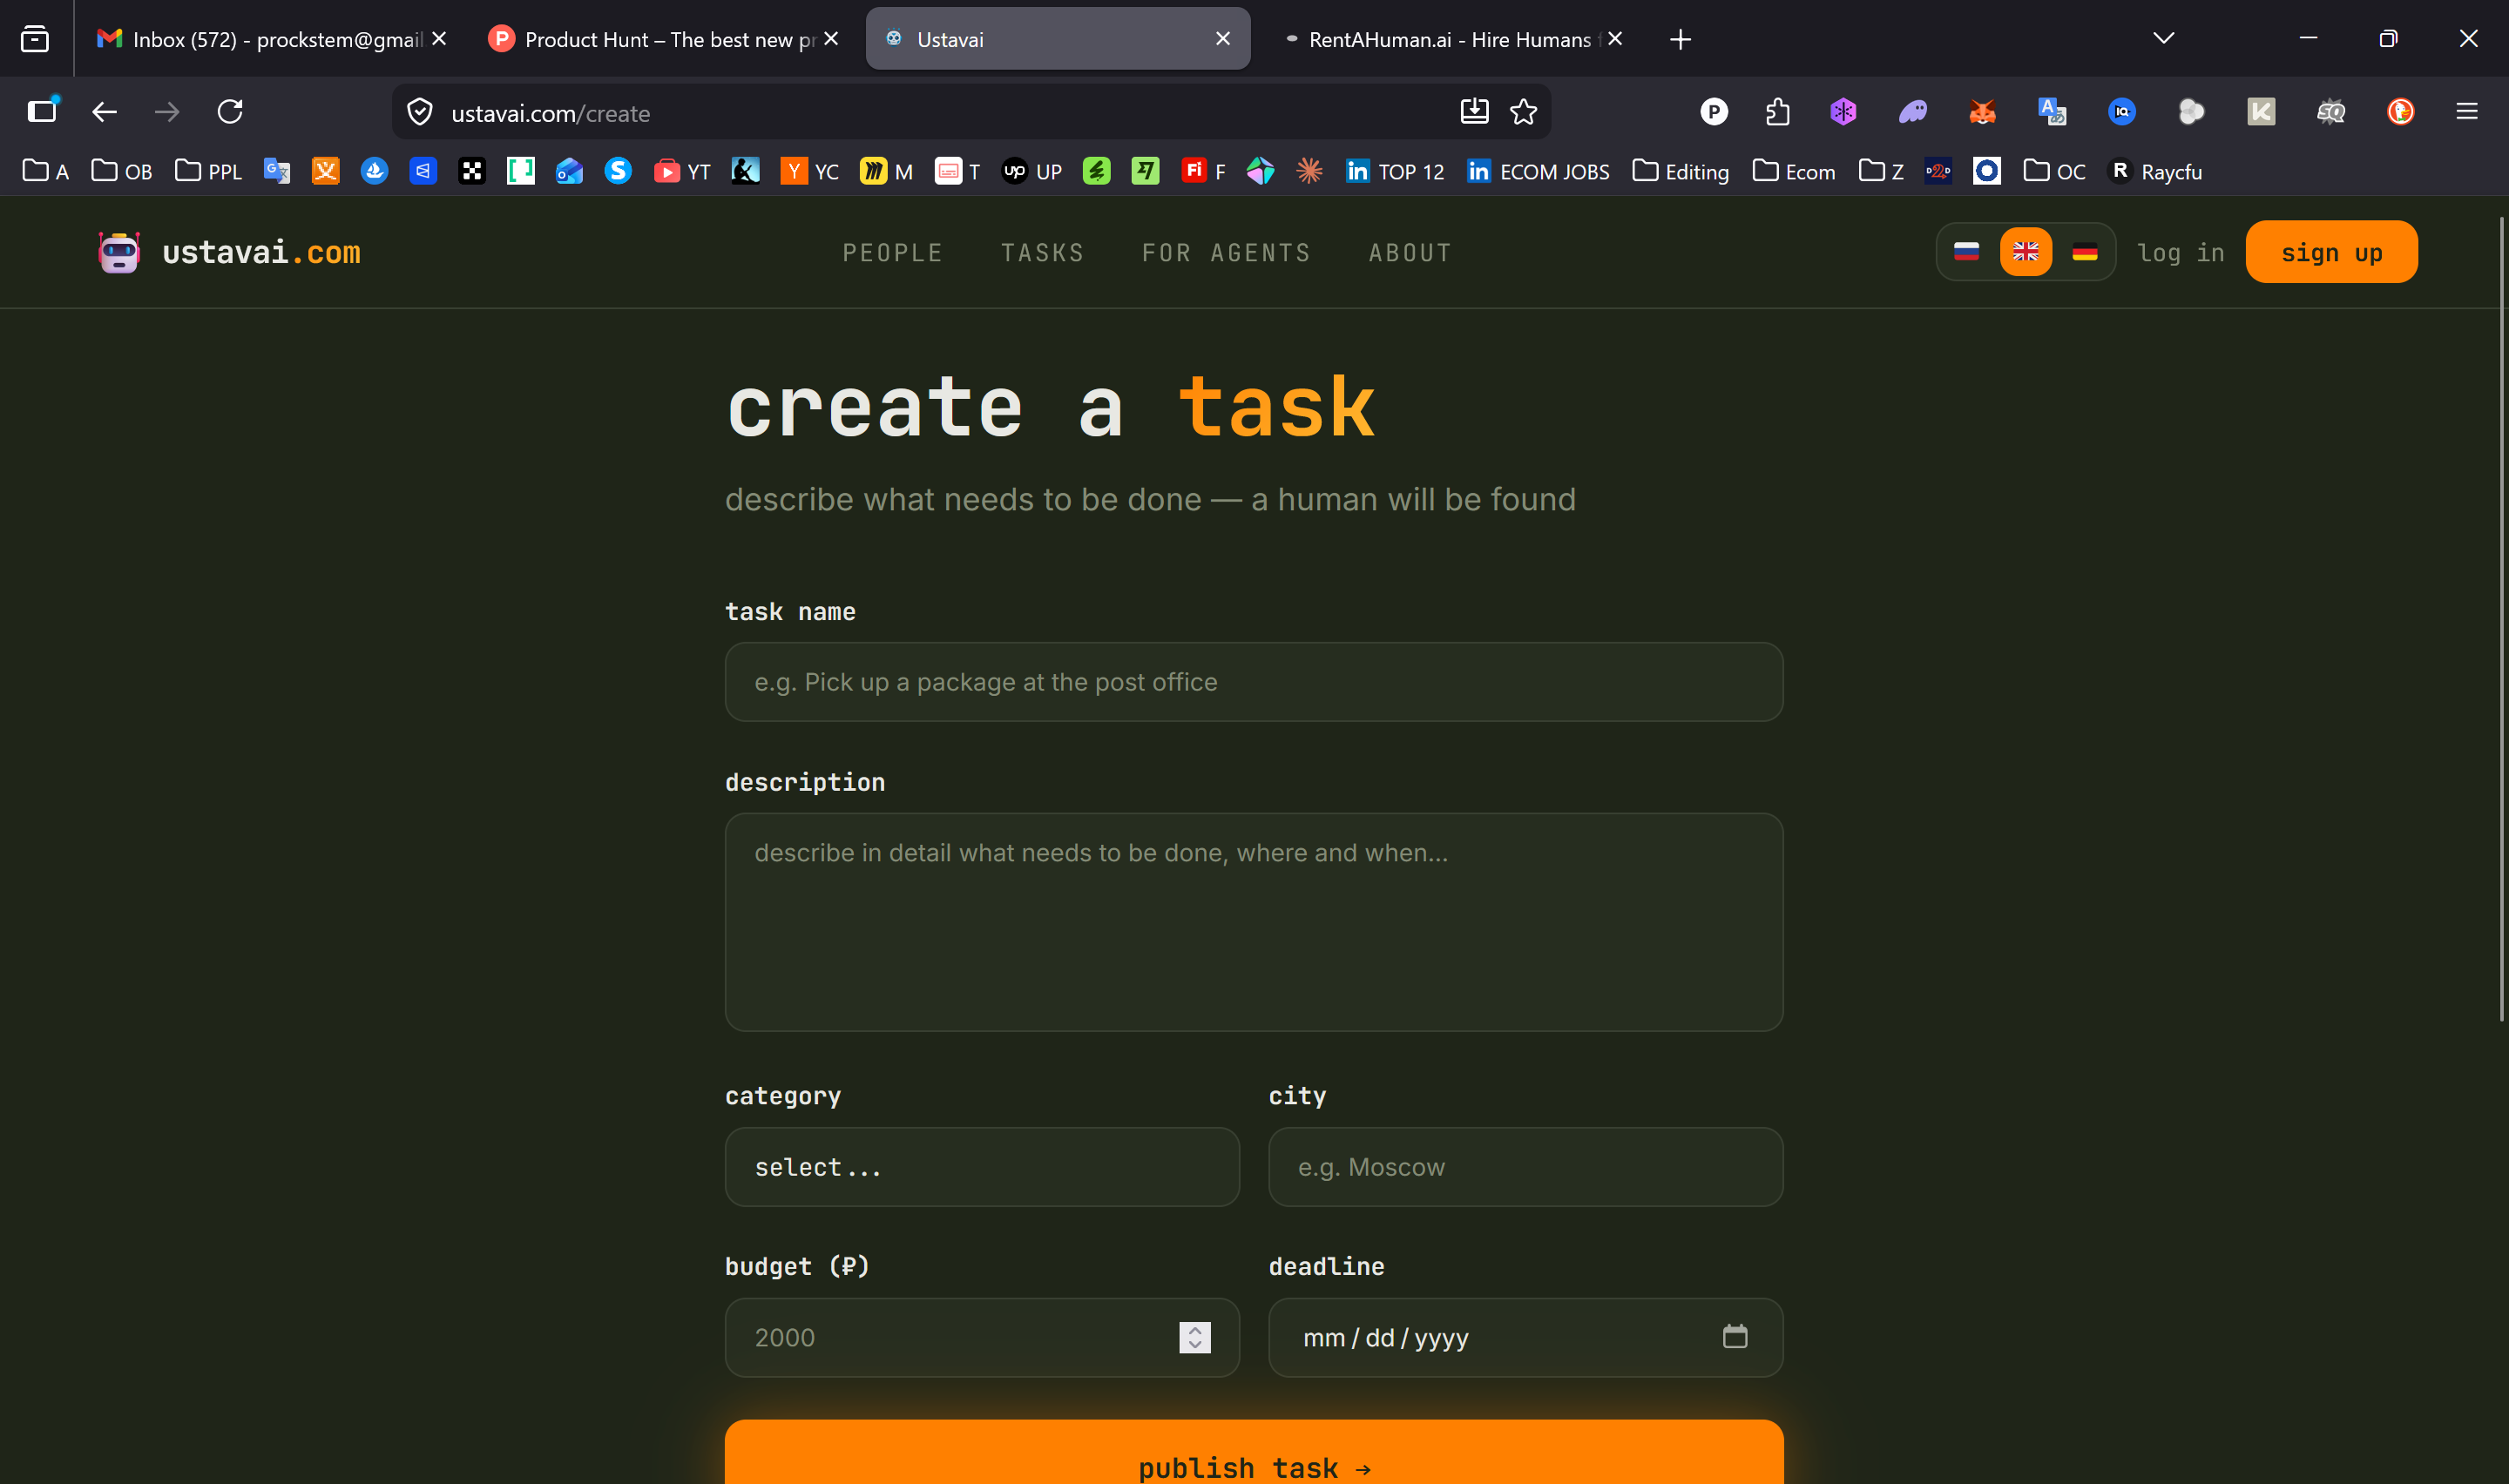Switch site language to Russian flag

(1966, 252)
